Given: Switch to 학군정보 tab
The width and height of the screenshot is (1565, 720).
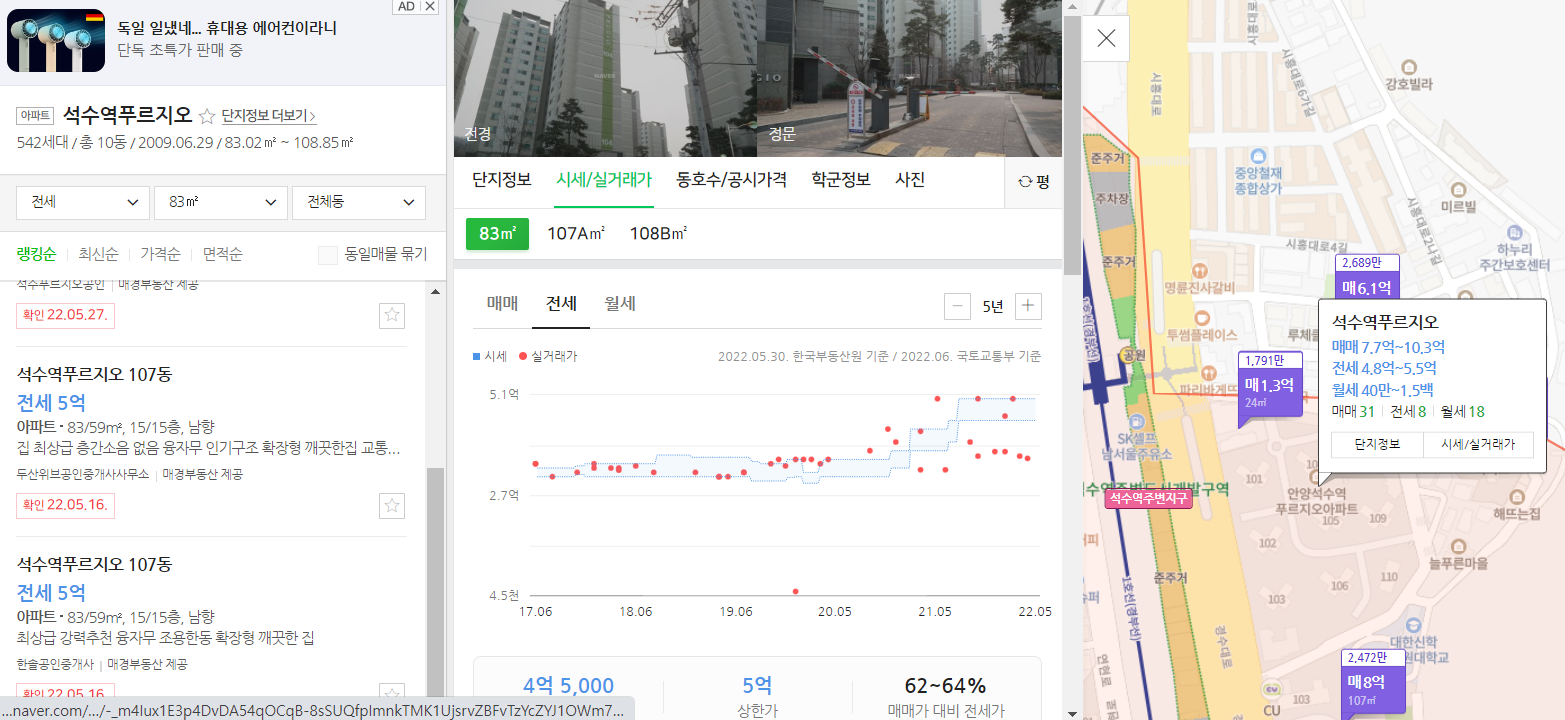Looking at the screenshot, I should (x=841, y=180).
